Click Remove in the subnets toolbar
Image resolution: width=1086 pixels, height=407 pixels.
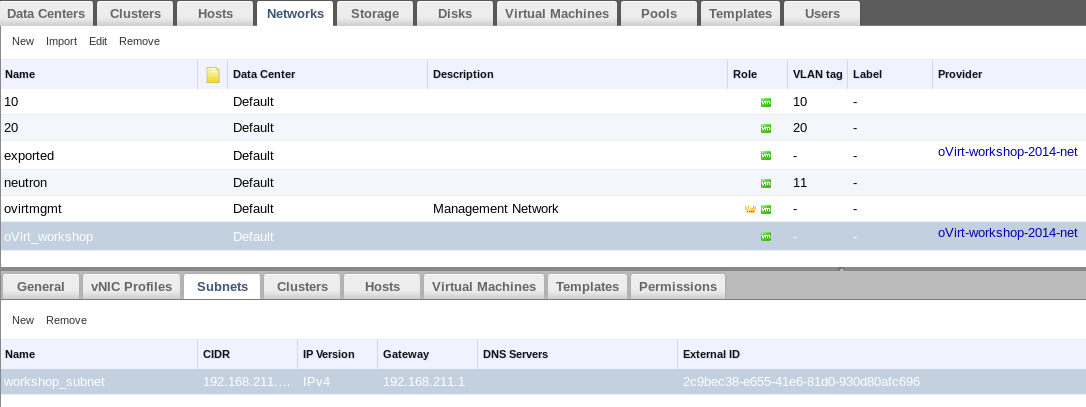[x=66, y=320]
